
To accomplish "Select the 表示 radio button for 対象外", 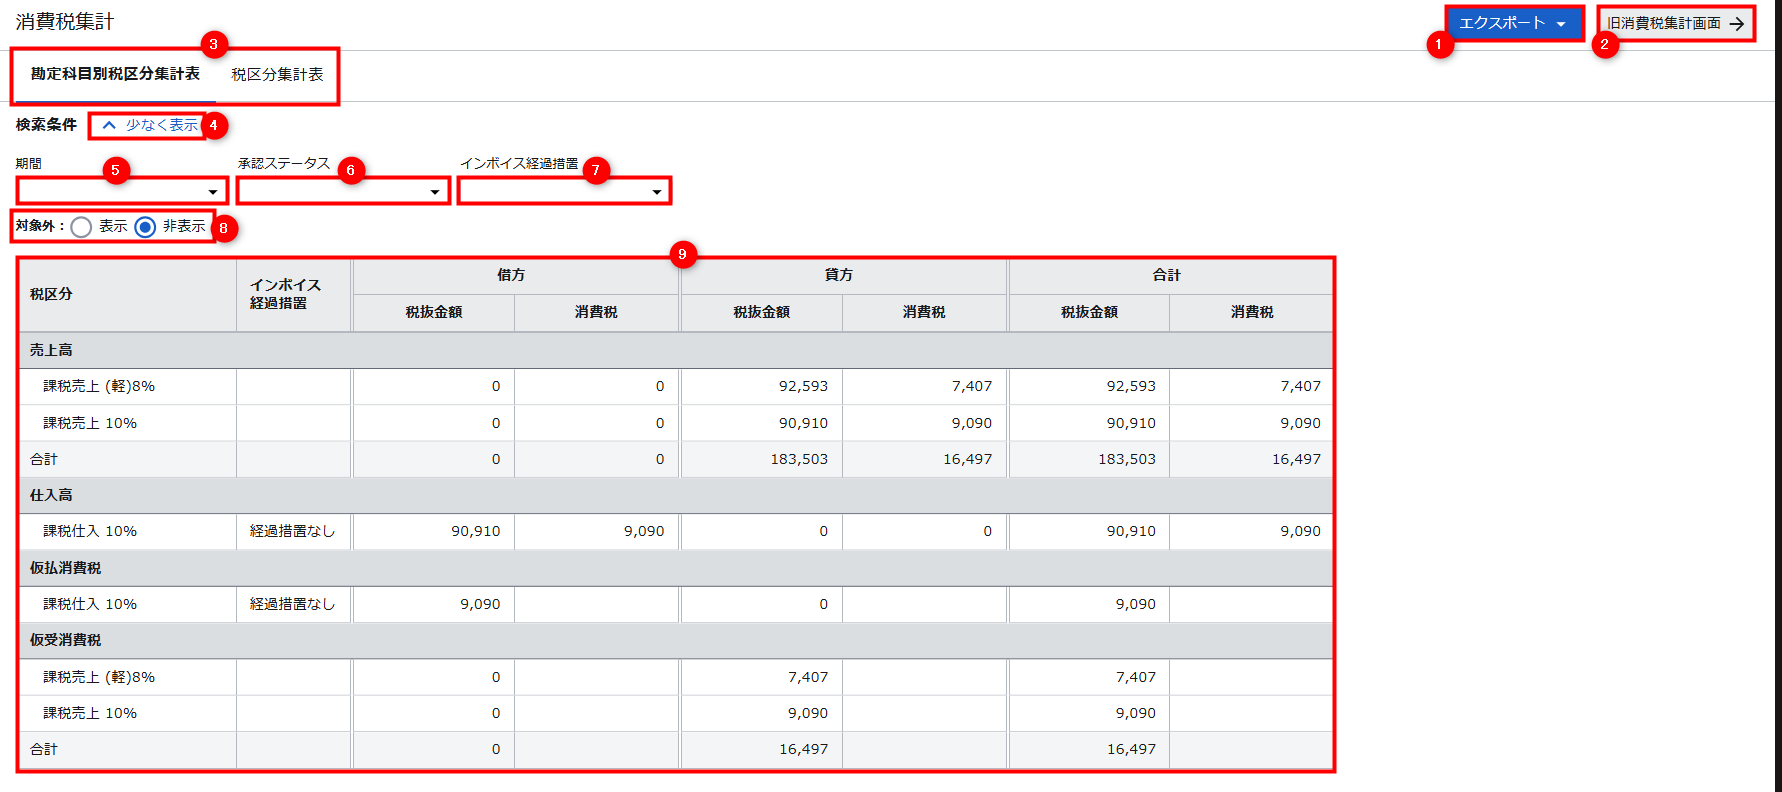I will point(82,227).
